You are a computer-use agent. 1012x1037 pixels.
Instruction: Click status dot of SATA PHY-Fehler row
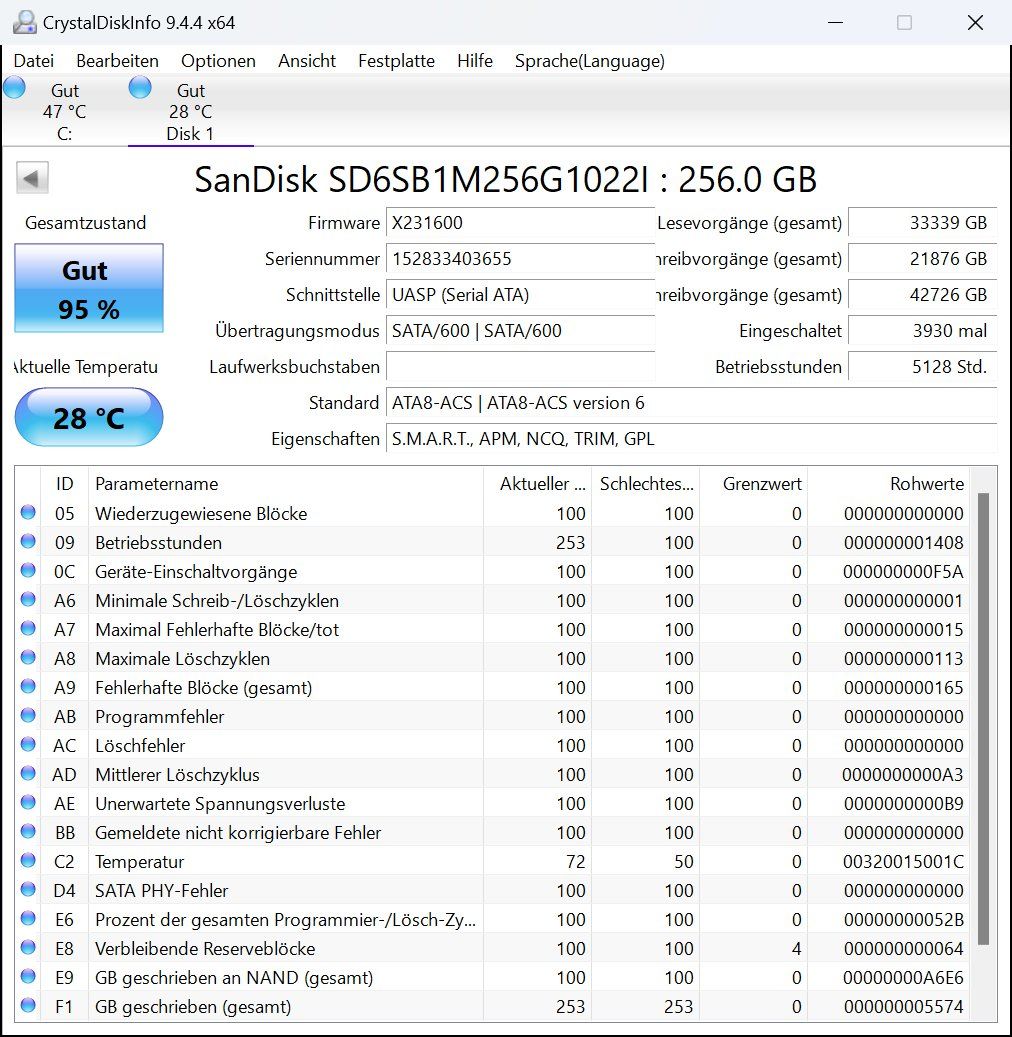tap(28, 890)
